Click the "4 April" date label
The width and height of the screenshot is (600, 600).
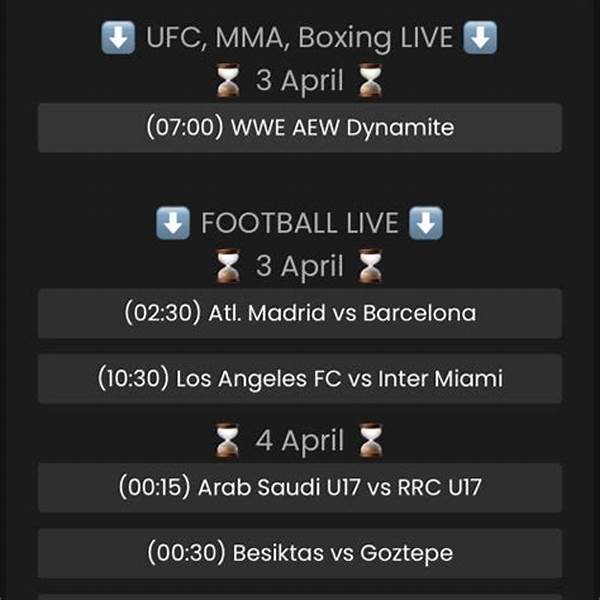tap(299, 441)
